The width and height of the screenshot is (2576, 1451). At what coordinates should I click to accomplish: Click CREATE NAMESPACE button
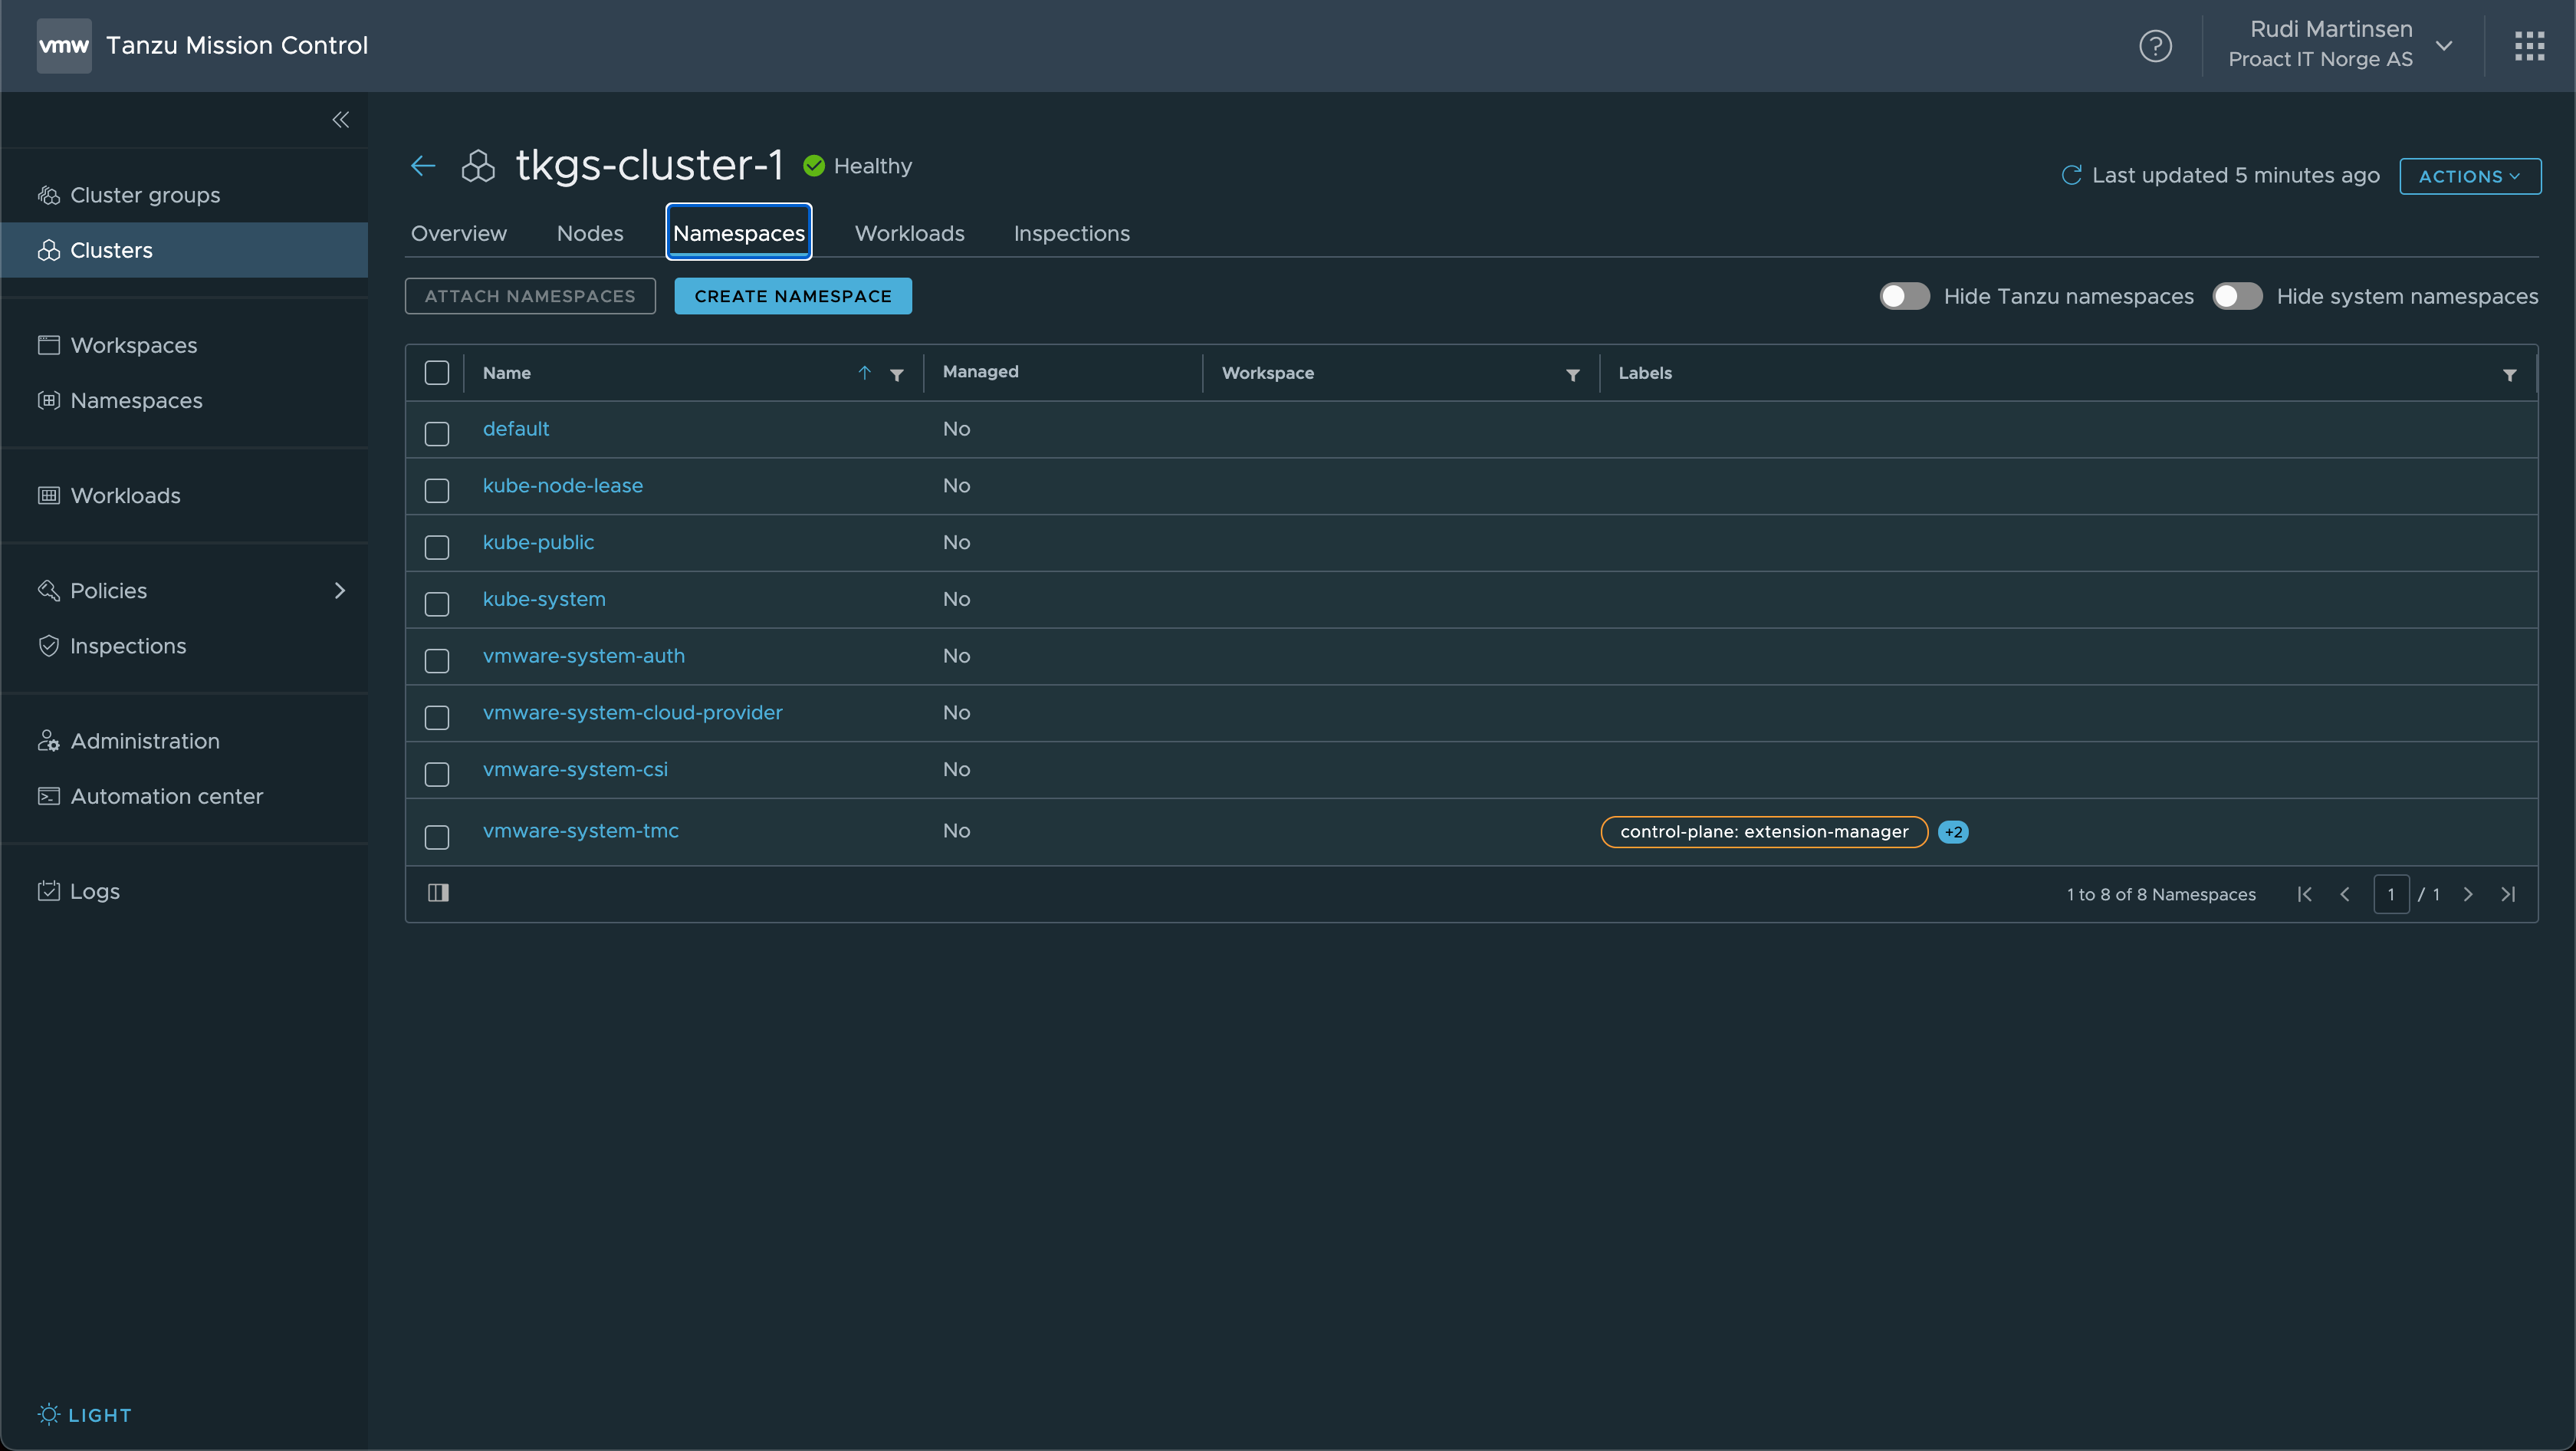tap(793, 296)
